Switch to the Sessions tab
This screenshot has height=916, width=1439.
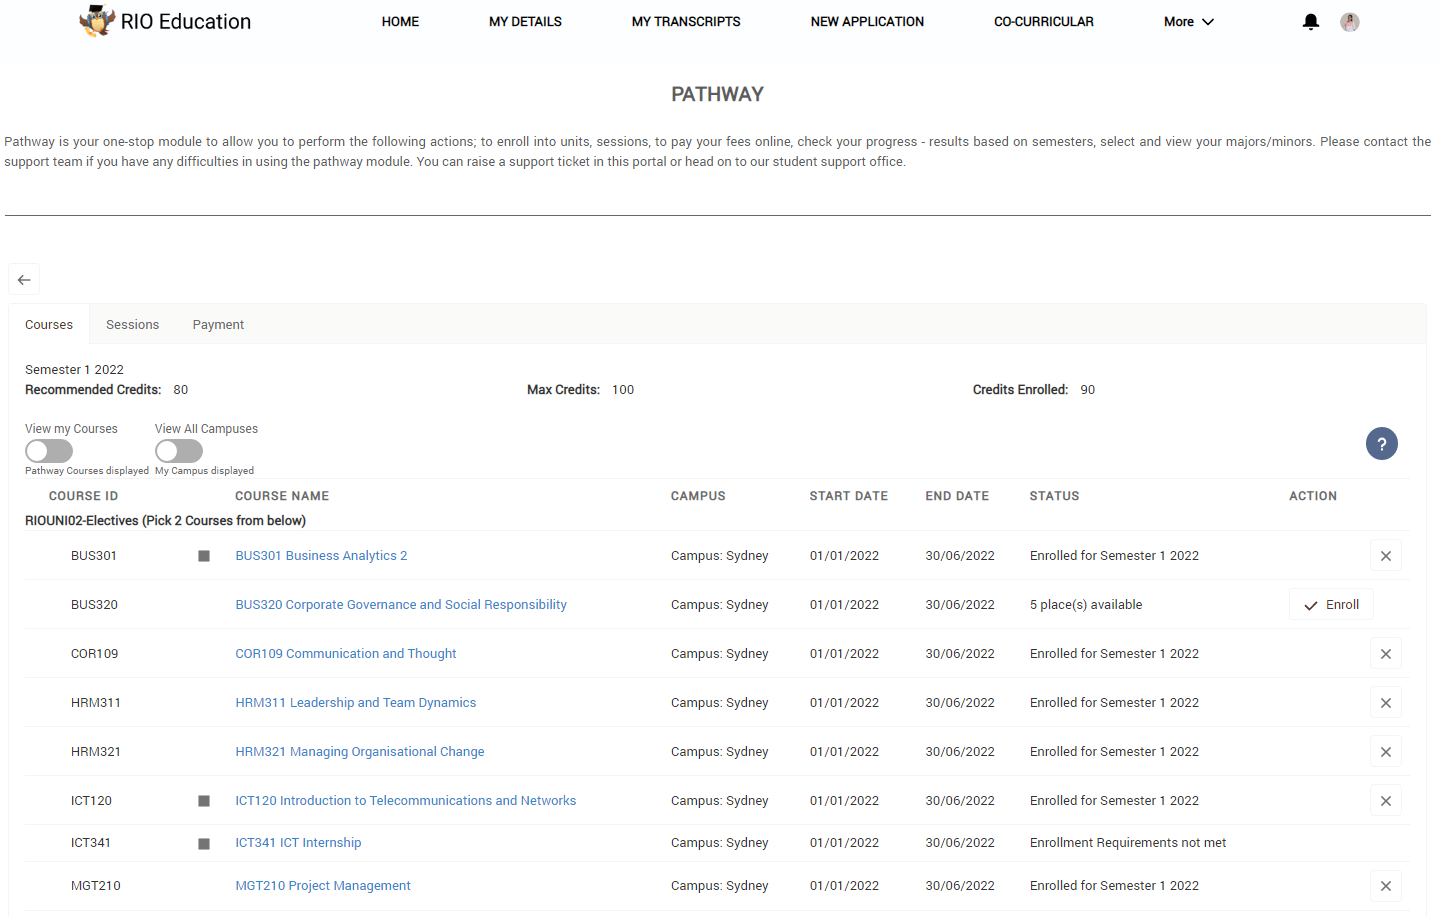click(132, 325)
